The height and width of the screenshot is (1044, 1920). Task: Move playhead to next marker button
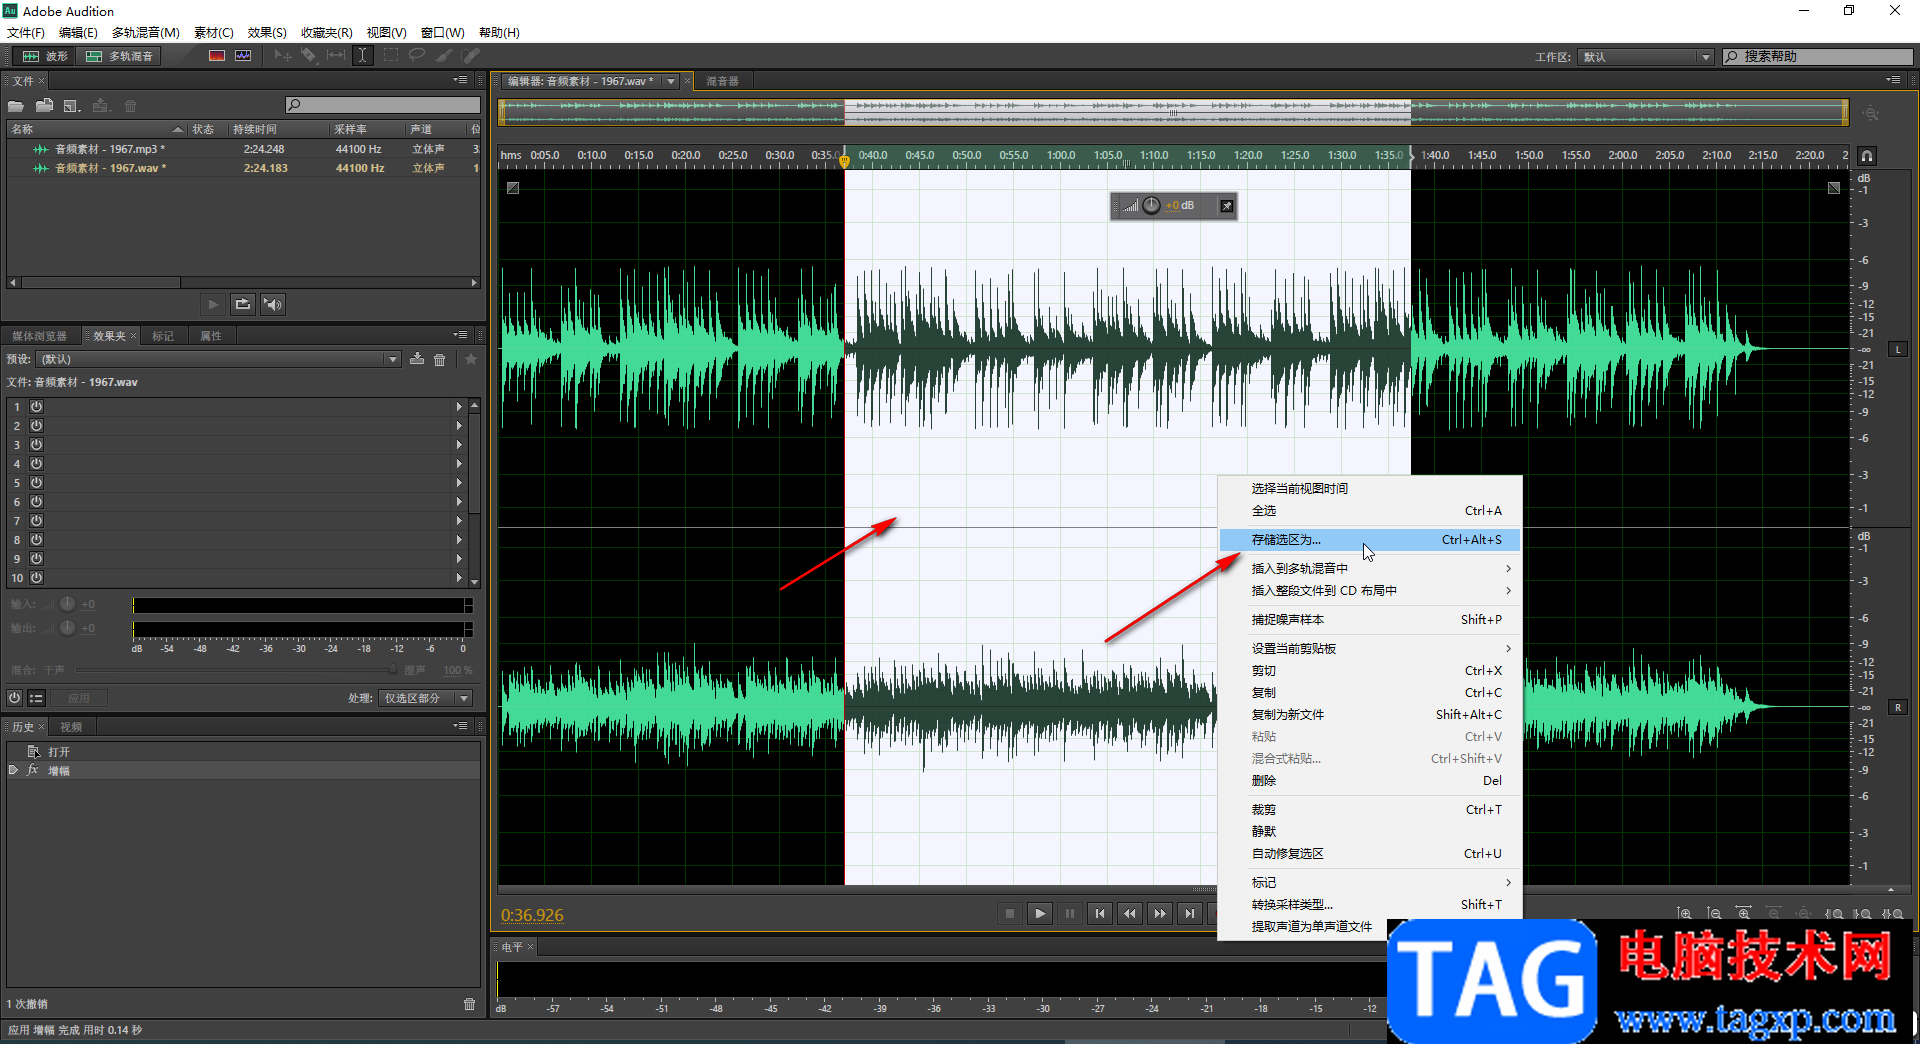(1190, 913)
